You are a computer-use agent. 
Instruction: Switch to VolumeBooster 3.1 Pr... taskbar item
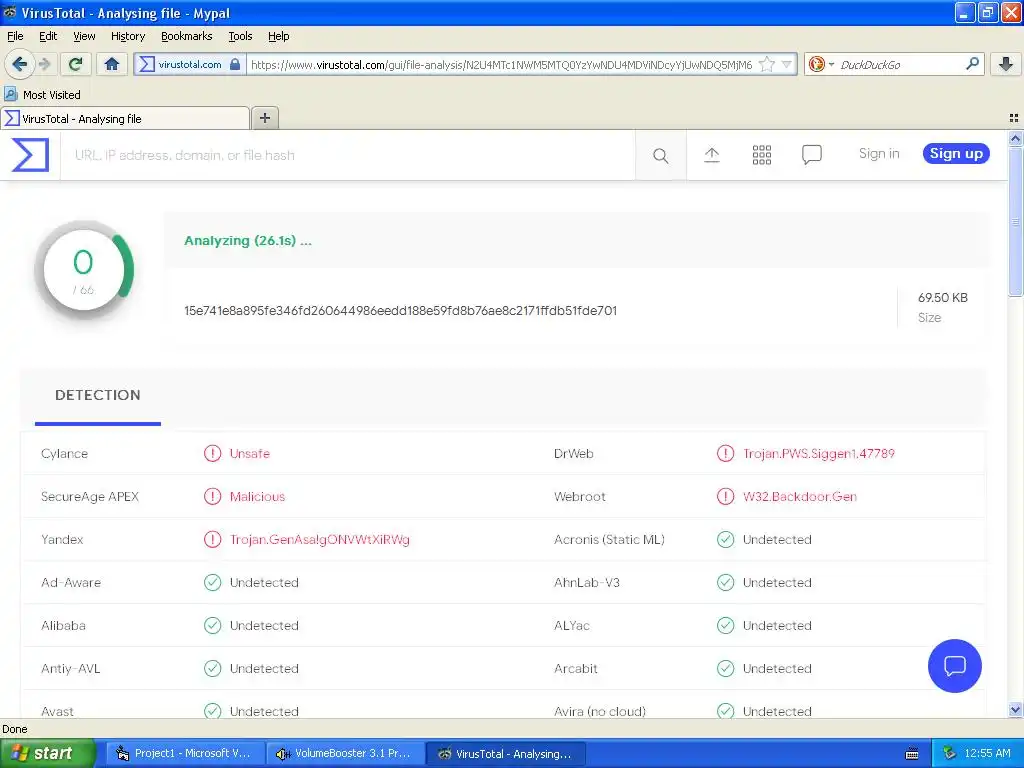coord(345,753)
